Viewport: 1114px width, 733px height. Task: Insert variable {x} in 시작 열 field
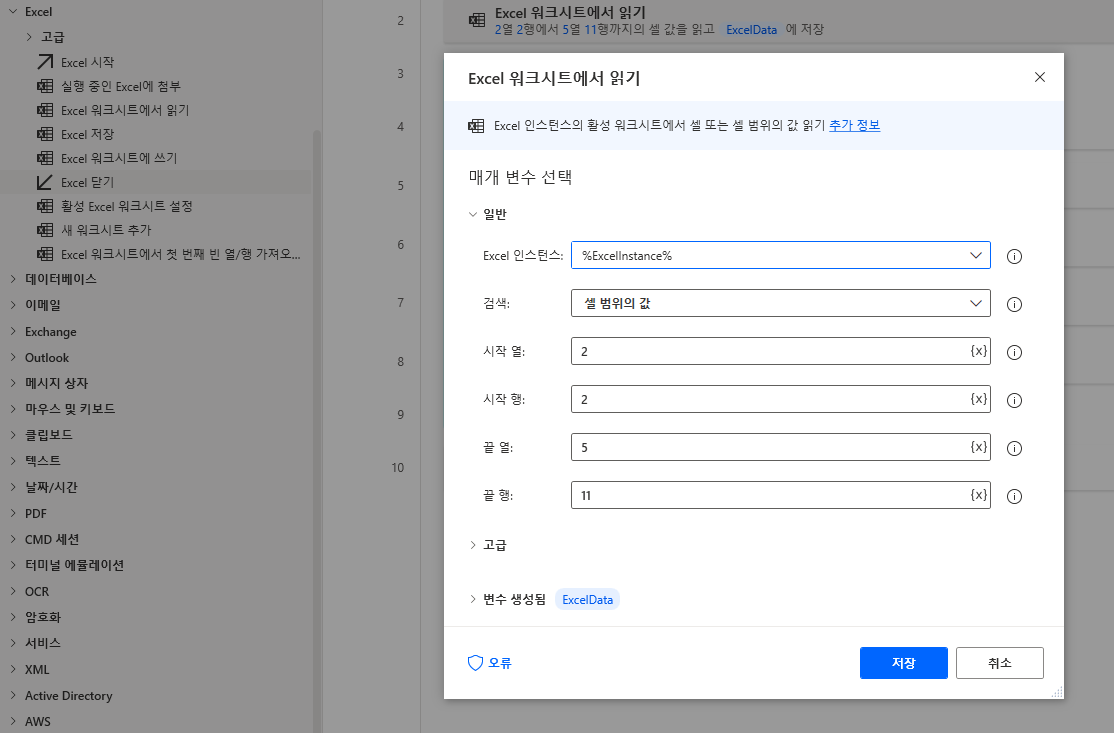click(978, 351)
